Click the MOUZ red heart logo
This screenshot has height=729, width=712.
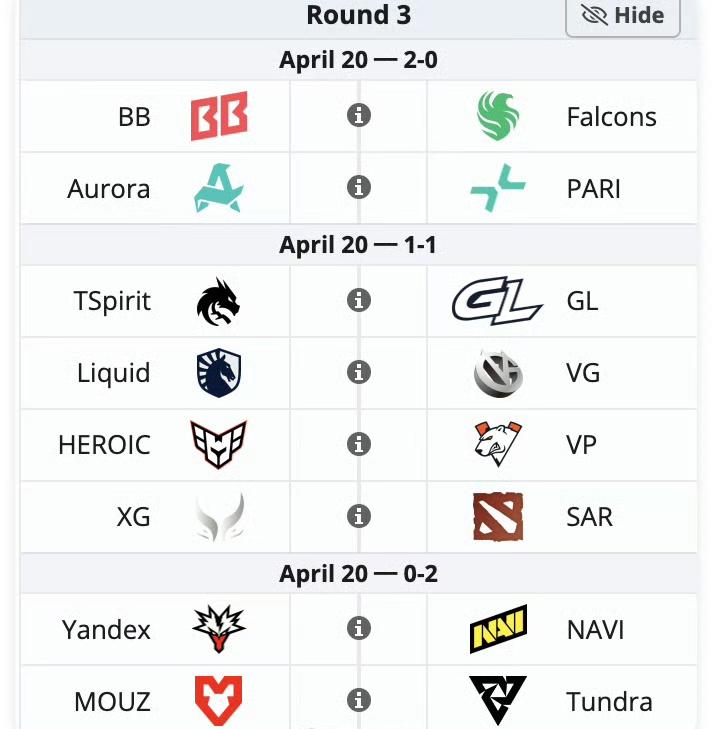point(219,701)
